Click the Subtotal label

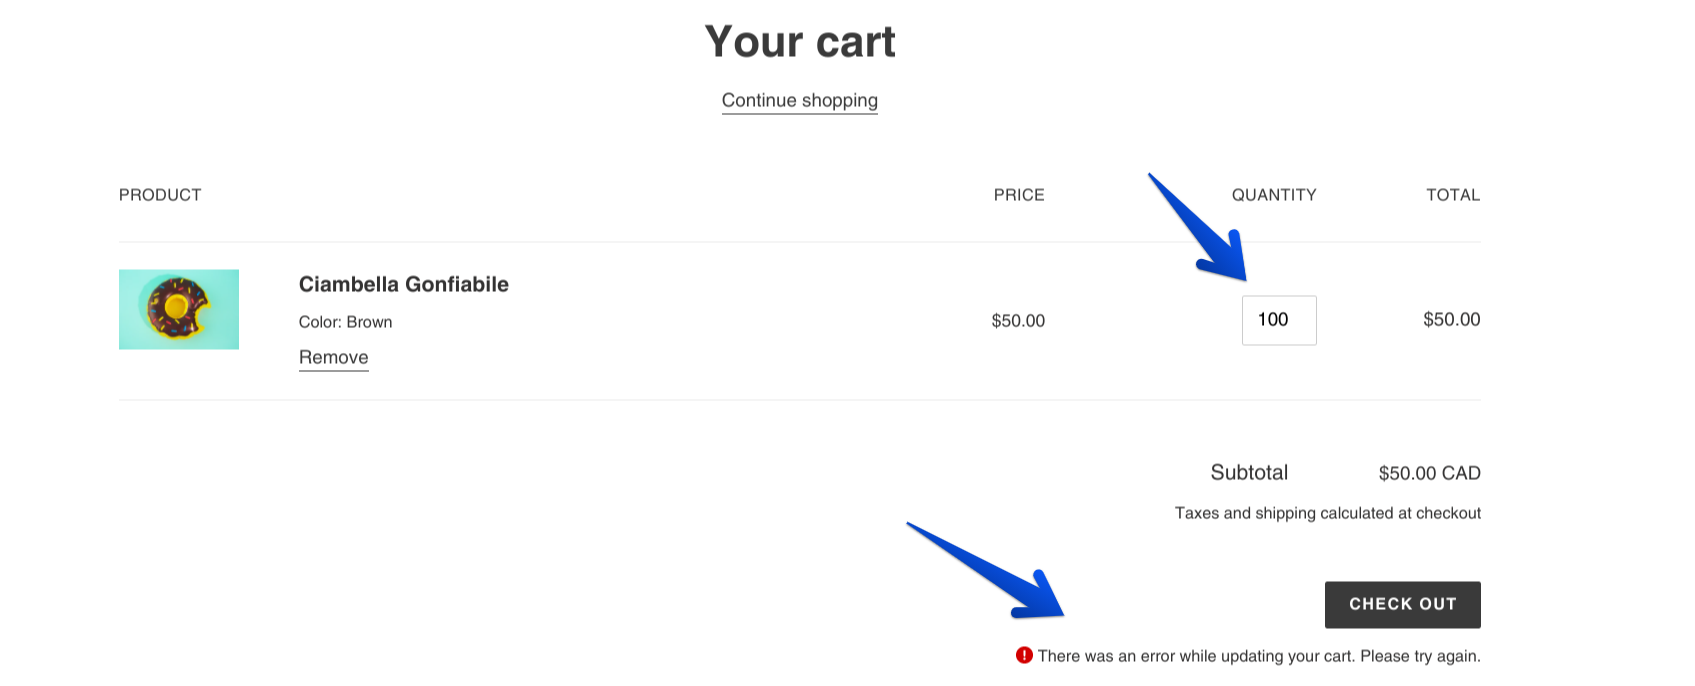1249,472
